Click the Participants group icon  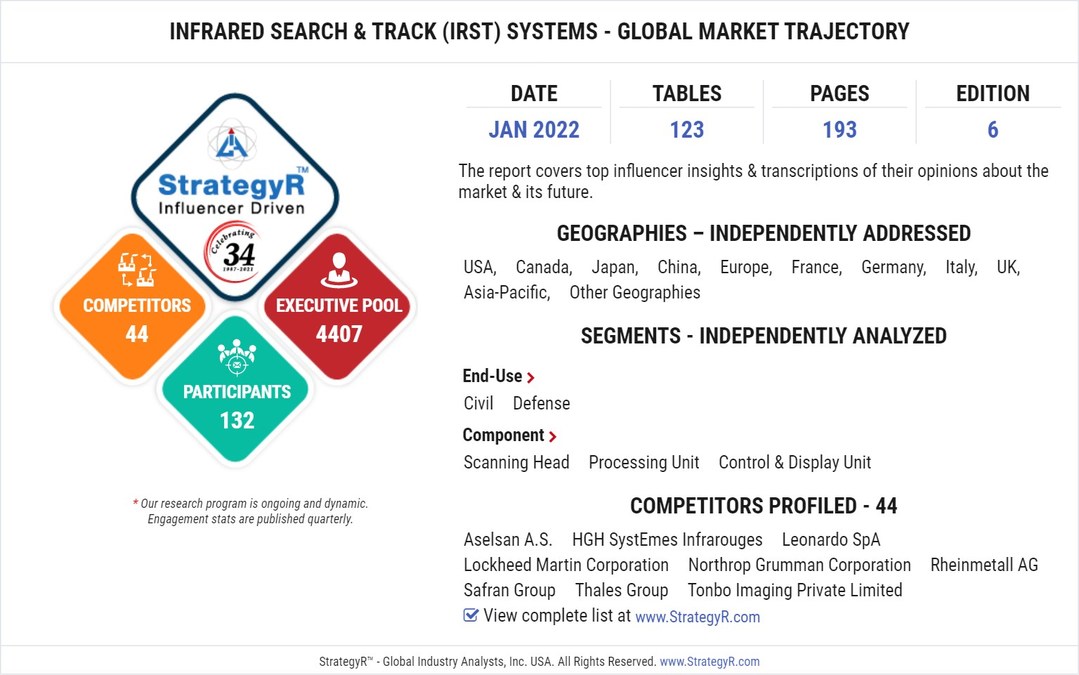[x=237, y=357]
